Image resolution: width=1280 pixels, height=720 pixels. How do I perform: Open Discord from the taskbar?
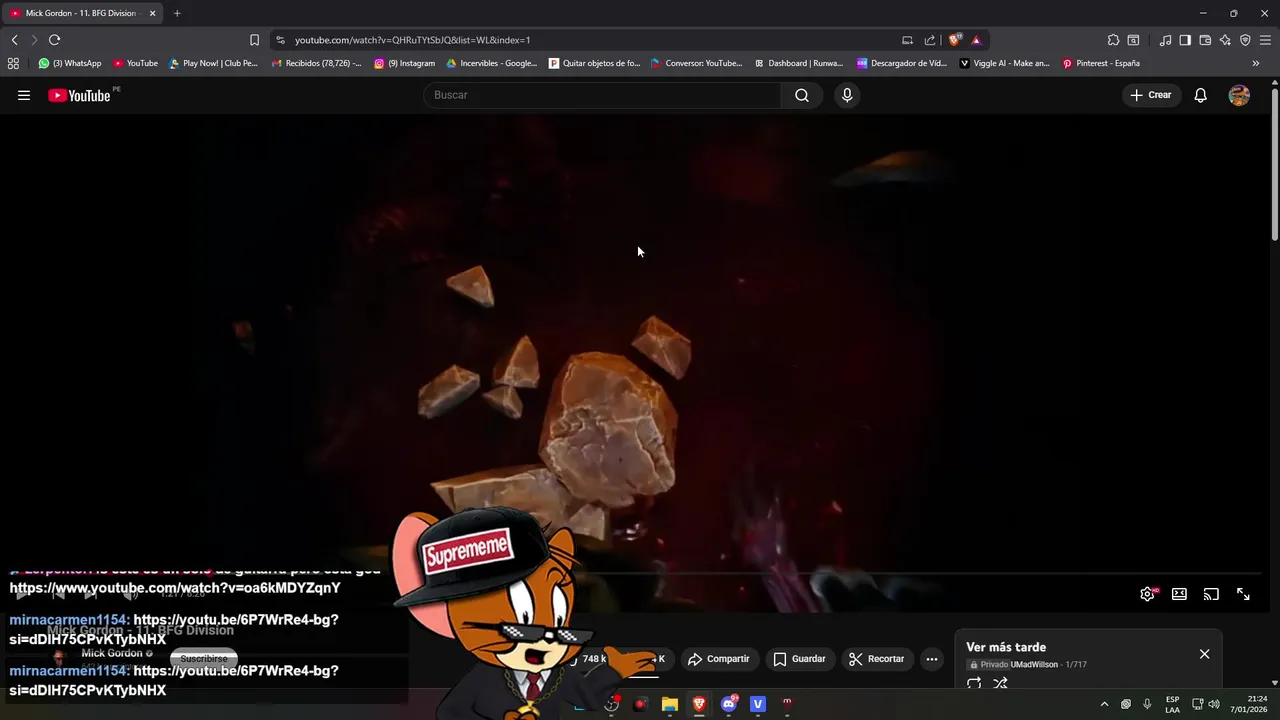729,704
